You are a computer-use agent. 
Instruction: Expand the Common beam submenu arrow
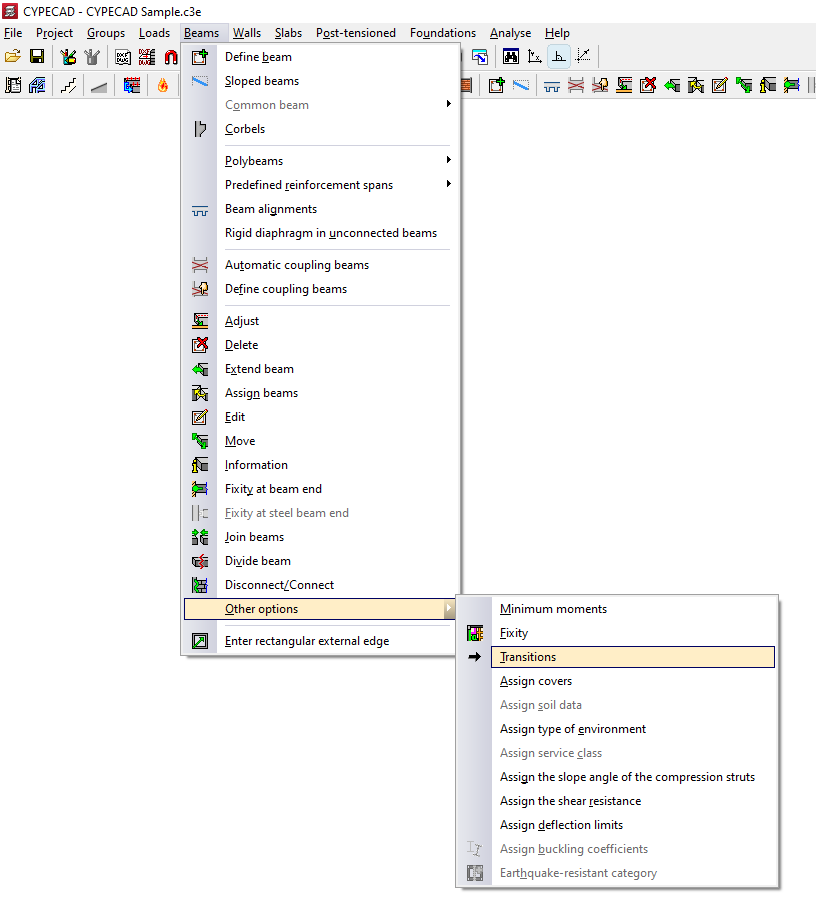pyautogui.click(x=448, y=104)
